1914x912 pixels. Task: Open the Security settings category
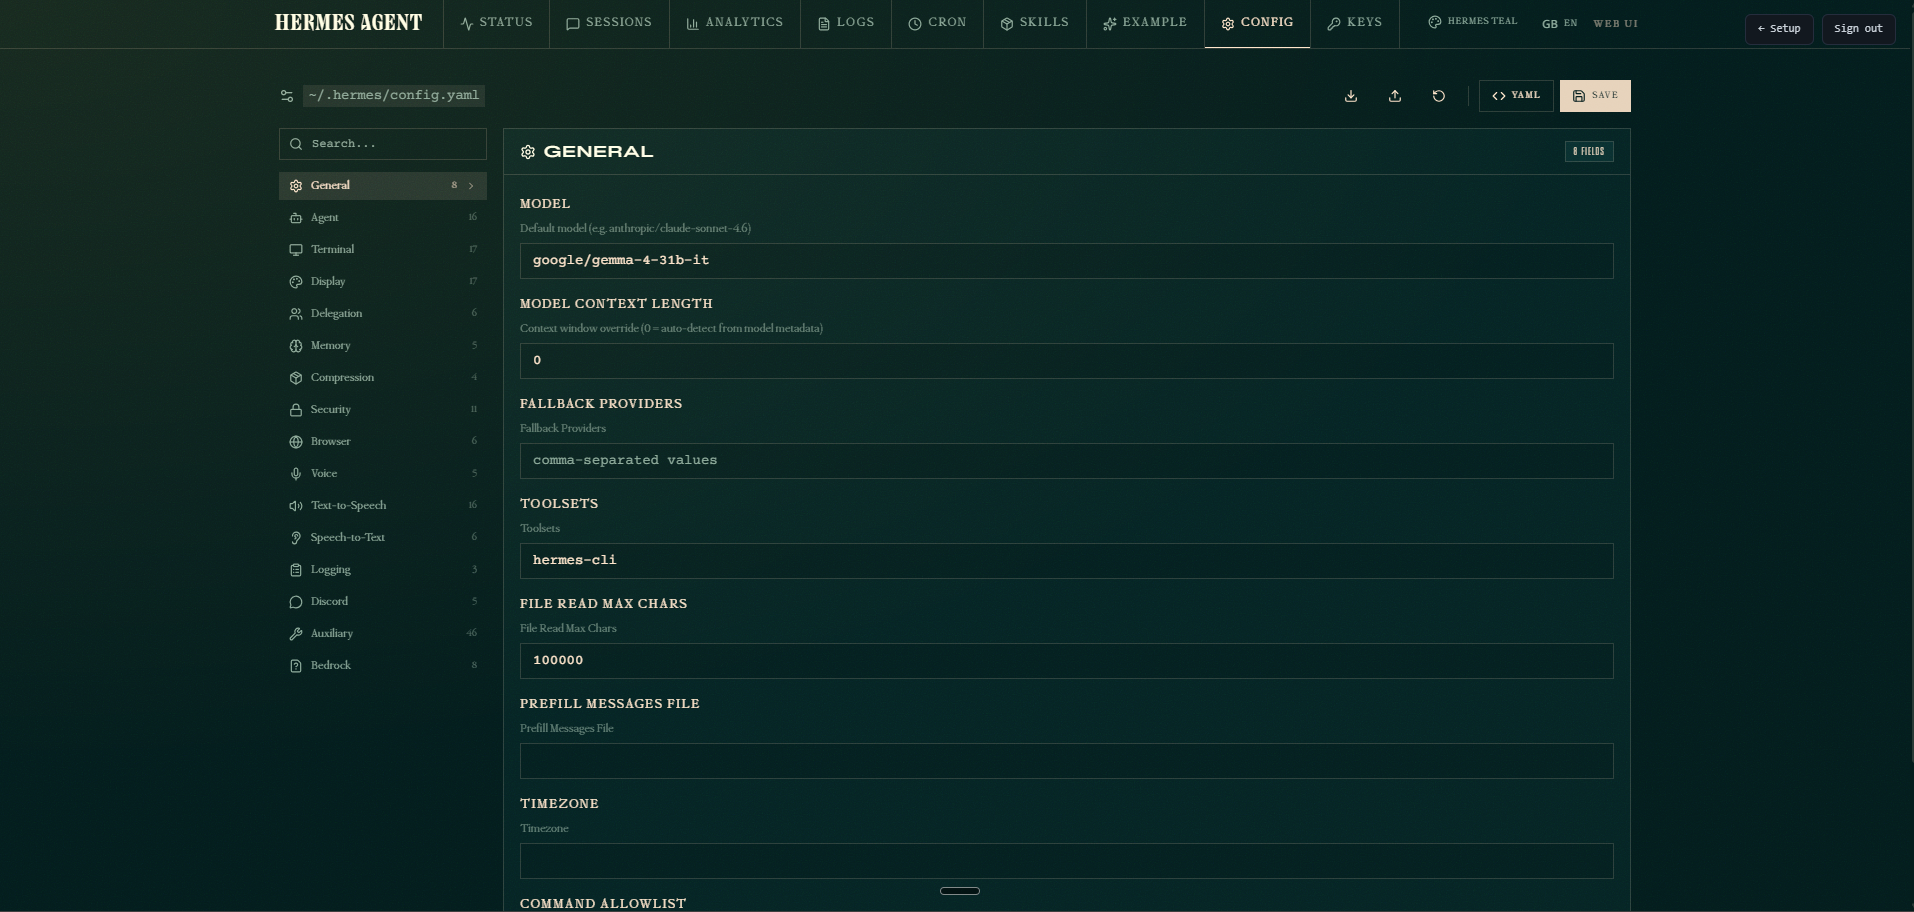pos(330,409)
